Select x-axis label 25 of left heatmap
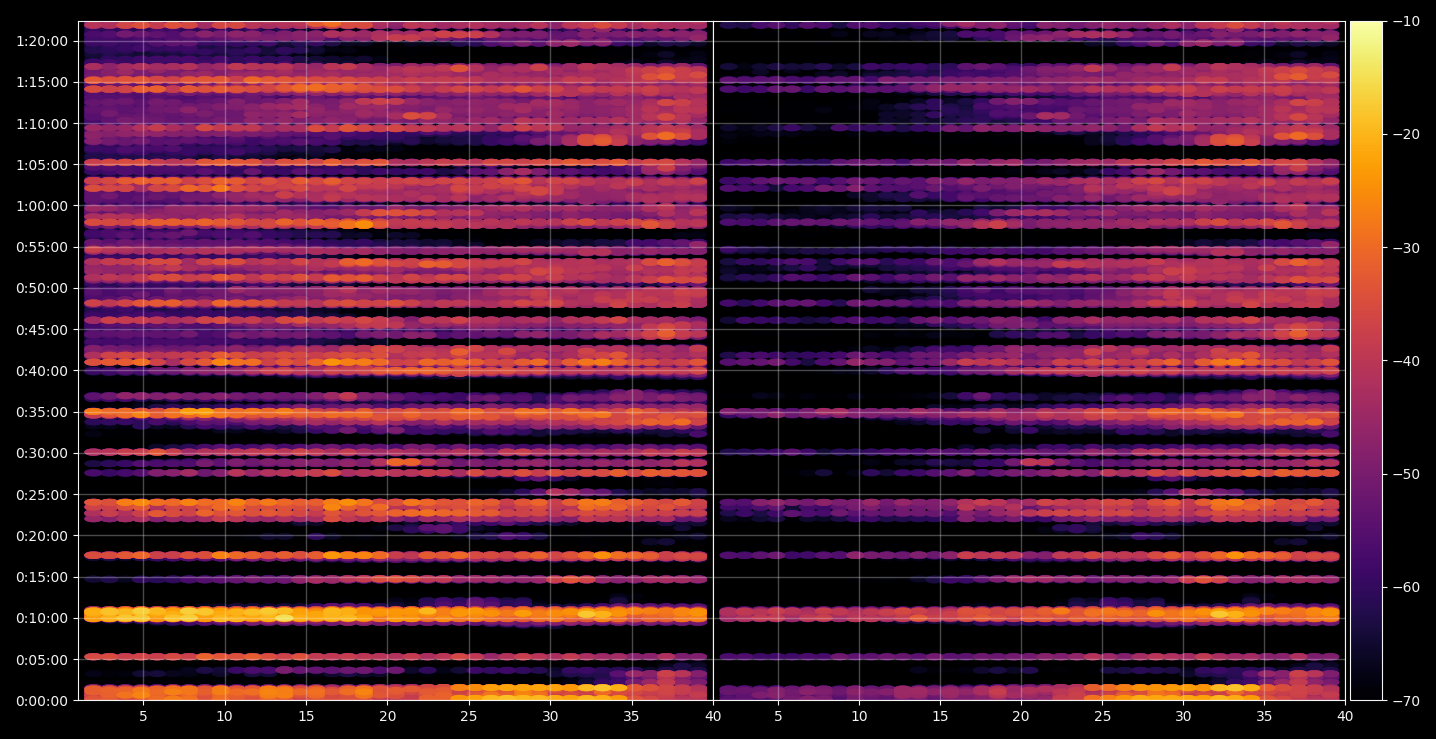Viewport: 1436px width, 739px height. point(469,716)
